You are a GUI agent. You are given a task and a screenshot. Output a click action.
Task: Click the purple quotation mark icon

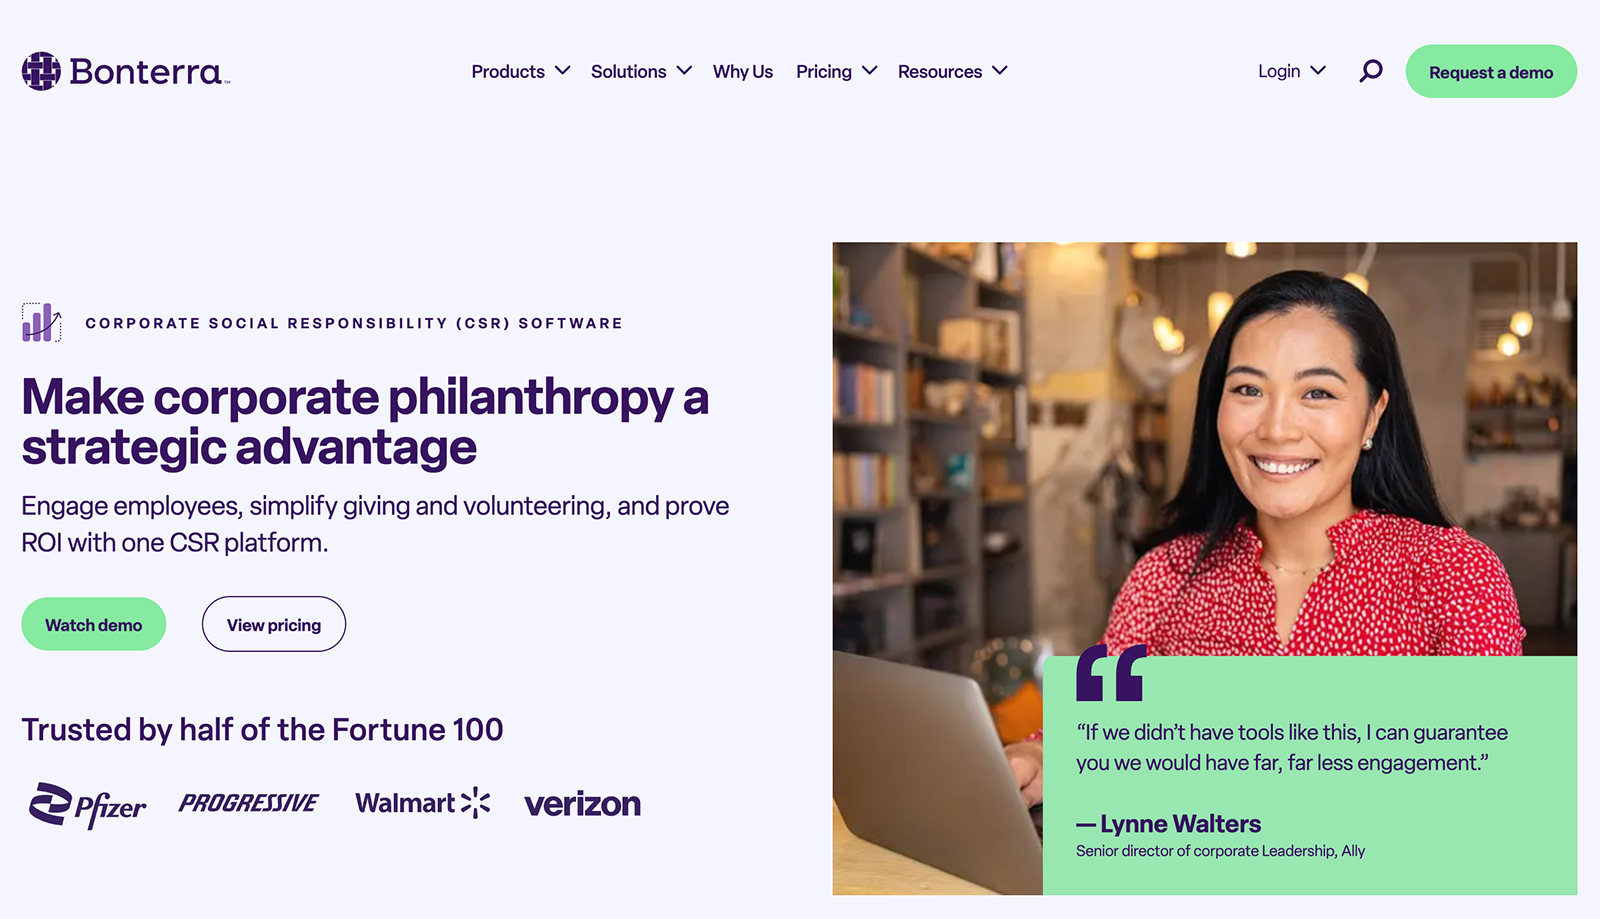tap(1110, 673)
